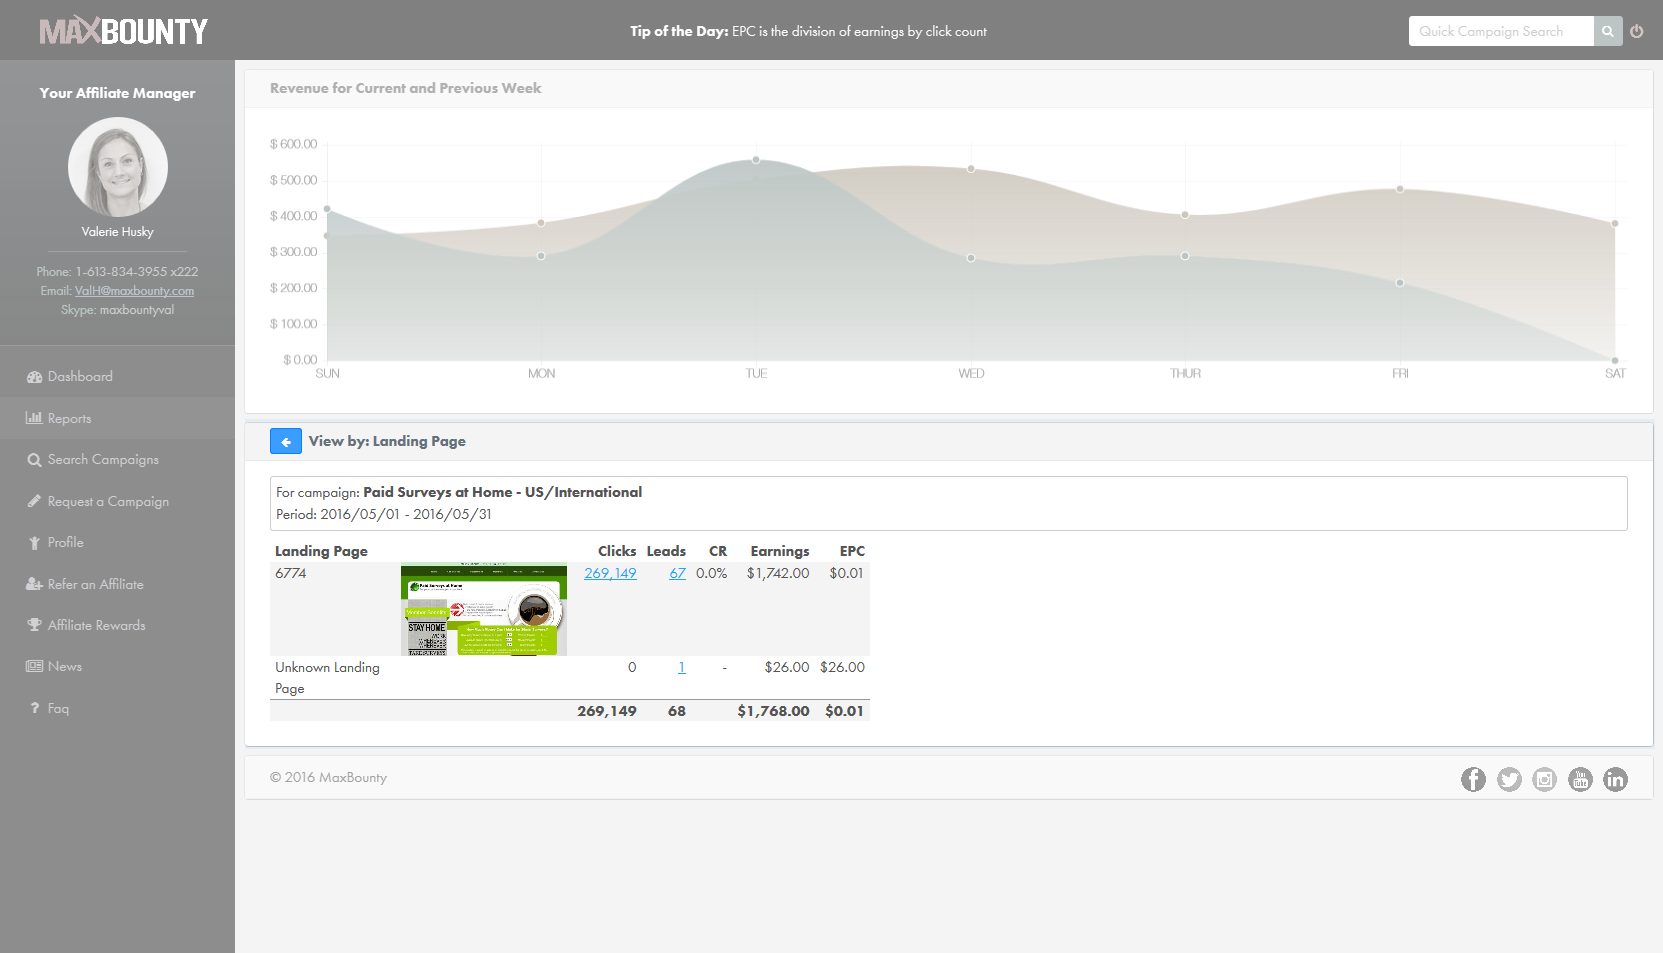
Task: Click into Quick Campaign Search field
Action: (1501, 31)
